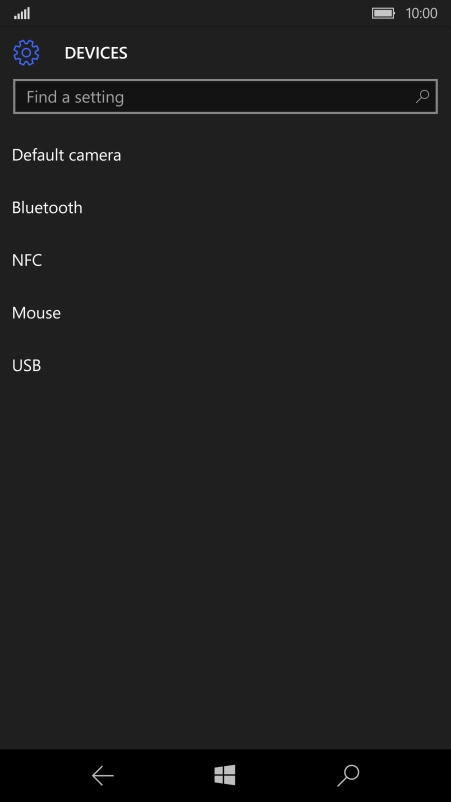Tap the navigation bar between Windows and search buttons
This screenshot has width=451, height=802.
pyautogui.click(x=286, y=775)
